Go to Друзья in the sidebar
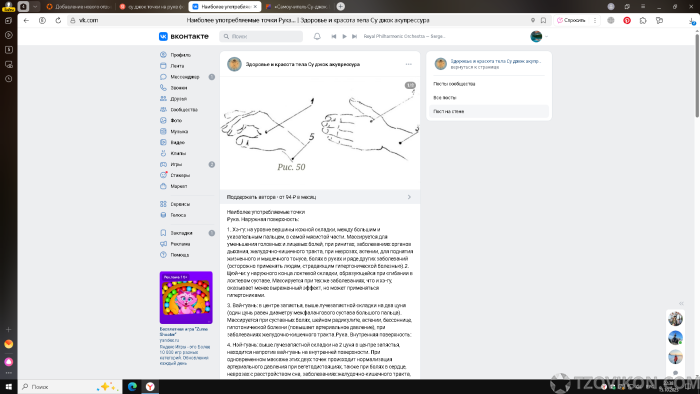 (178, 99)
